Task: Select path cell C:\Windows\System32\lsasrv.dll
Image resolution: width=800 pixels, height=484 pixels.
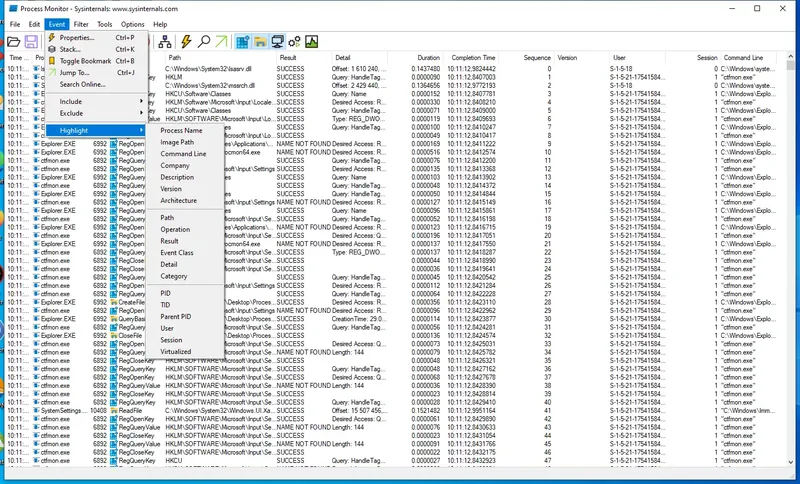Action: click(208, 69)
